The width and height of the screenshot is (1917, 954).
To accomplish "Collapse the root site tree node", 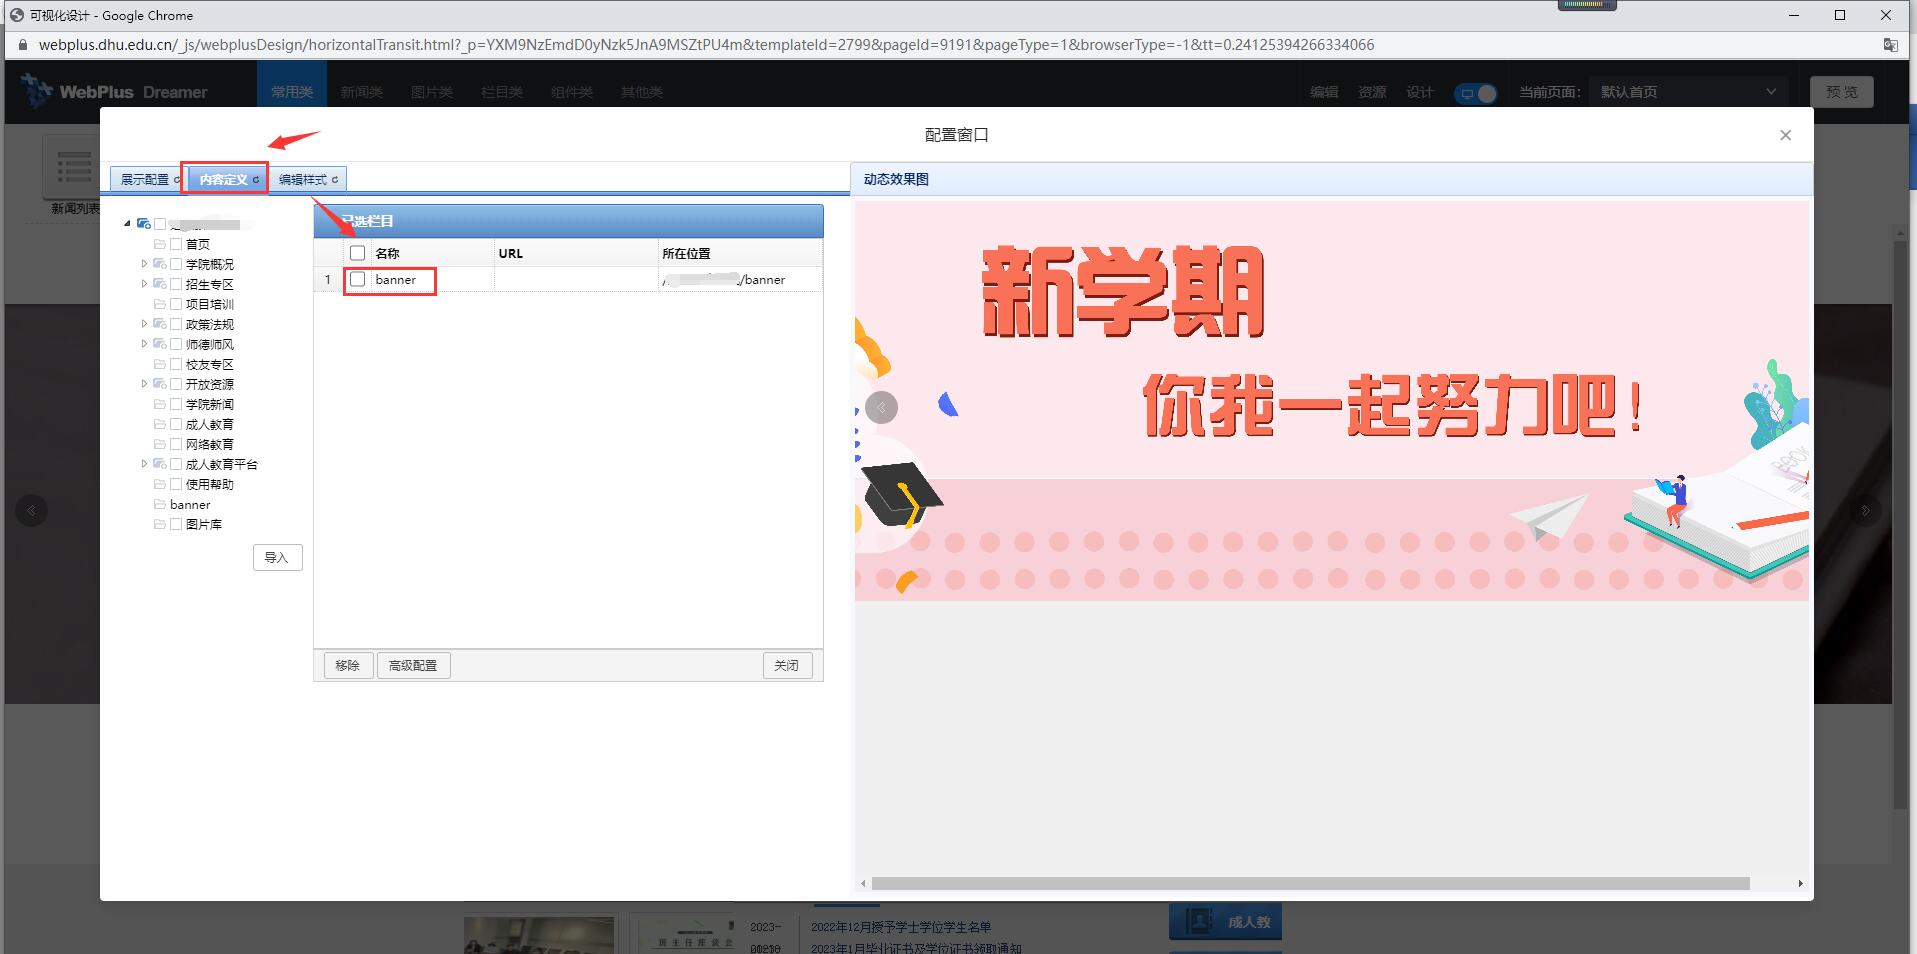I will 127,224.
